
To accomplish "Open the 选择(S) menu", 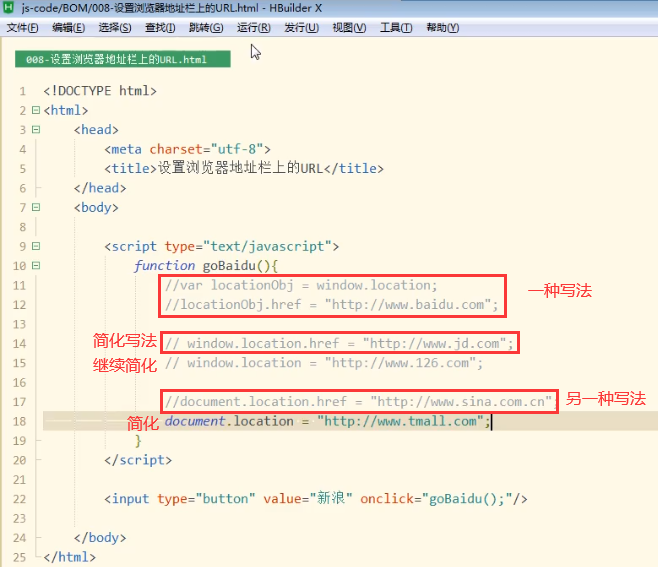I will [x=115, y=28].
